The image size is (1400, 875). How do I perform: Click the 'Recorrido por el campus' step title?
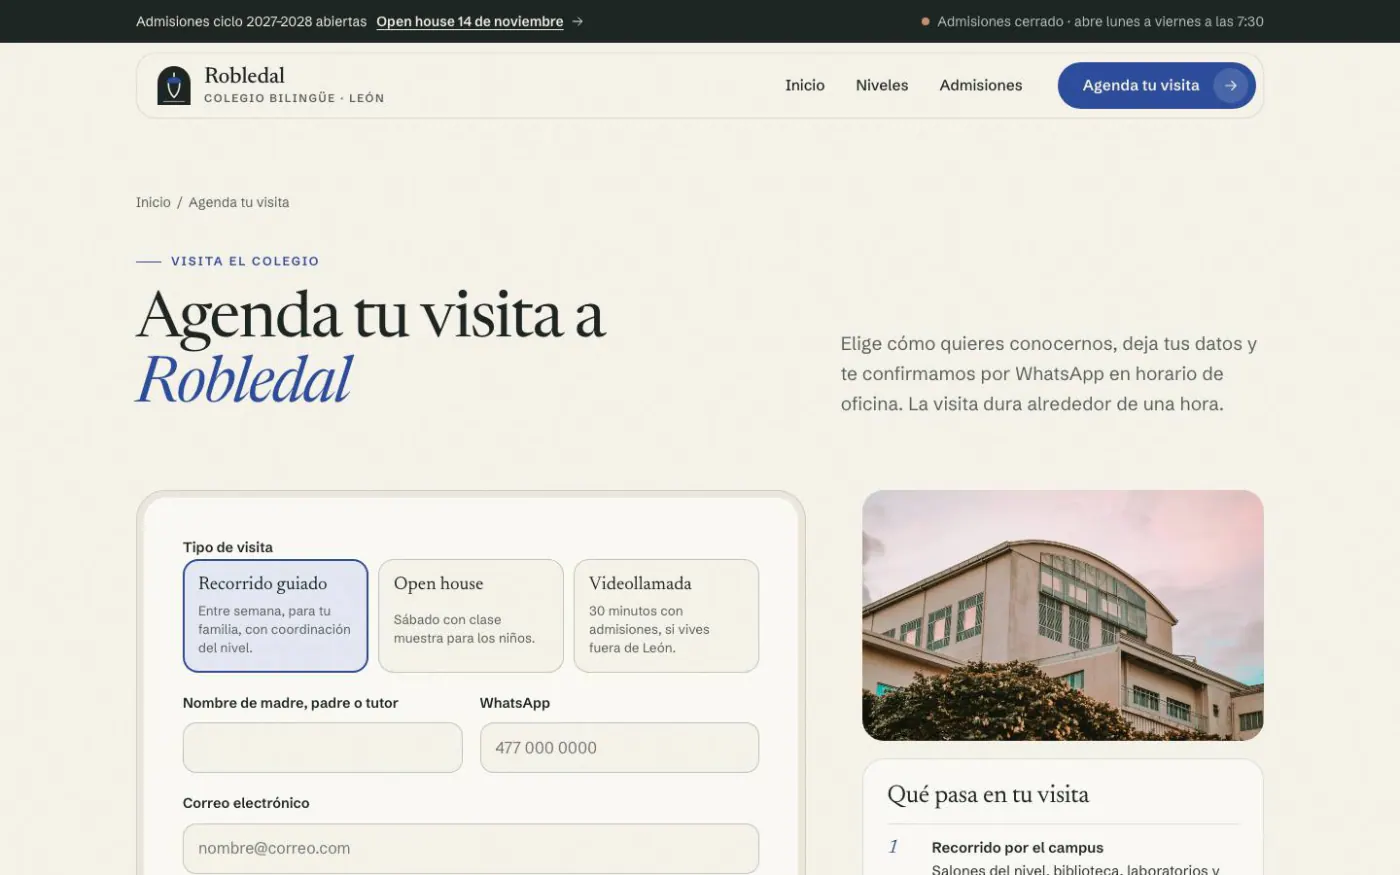coord(1018,848)
